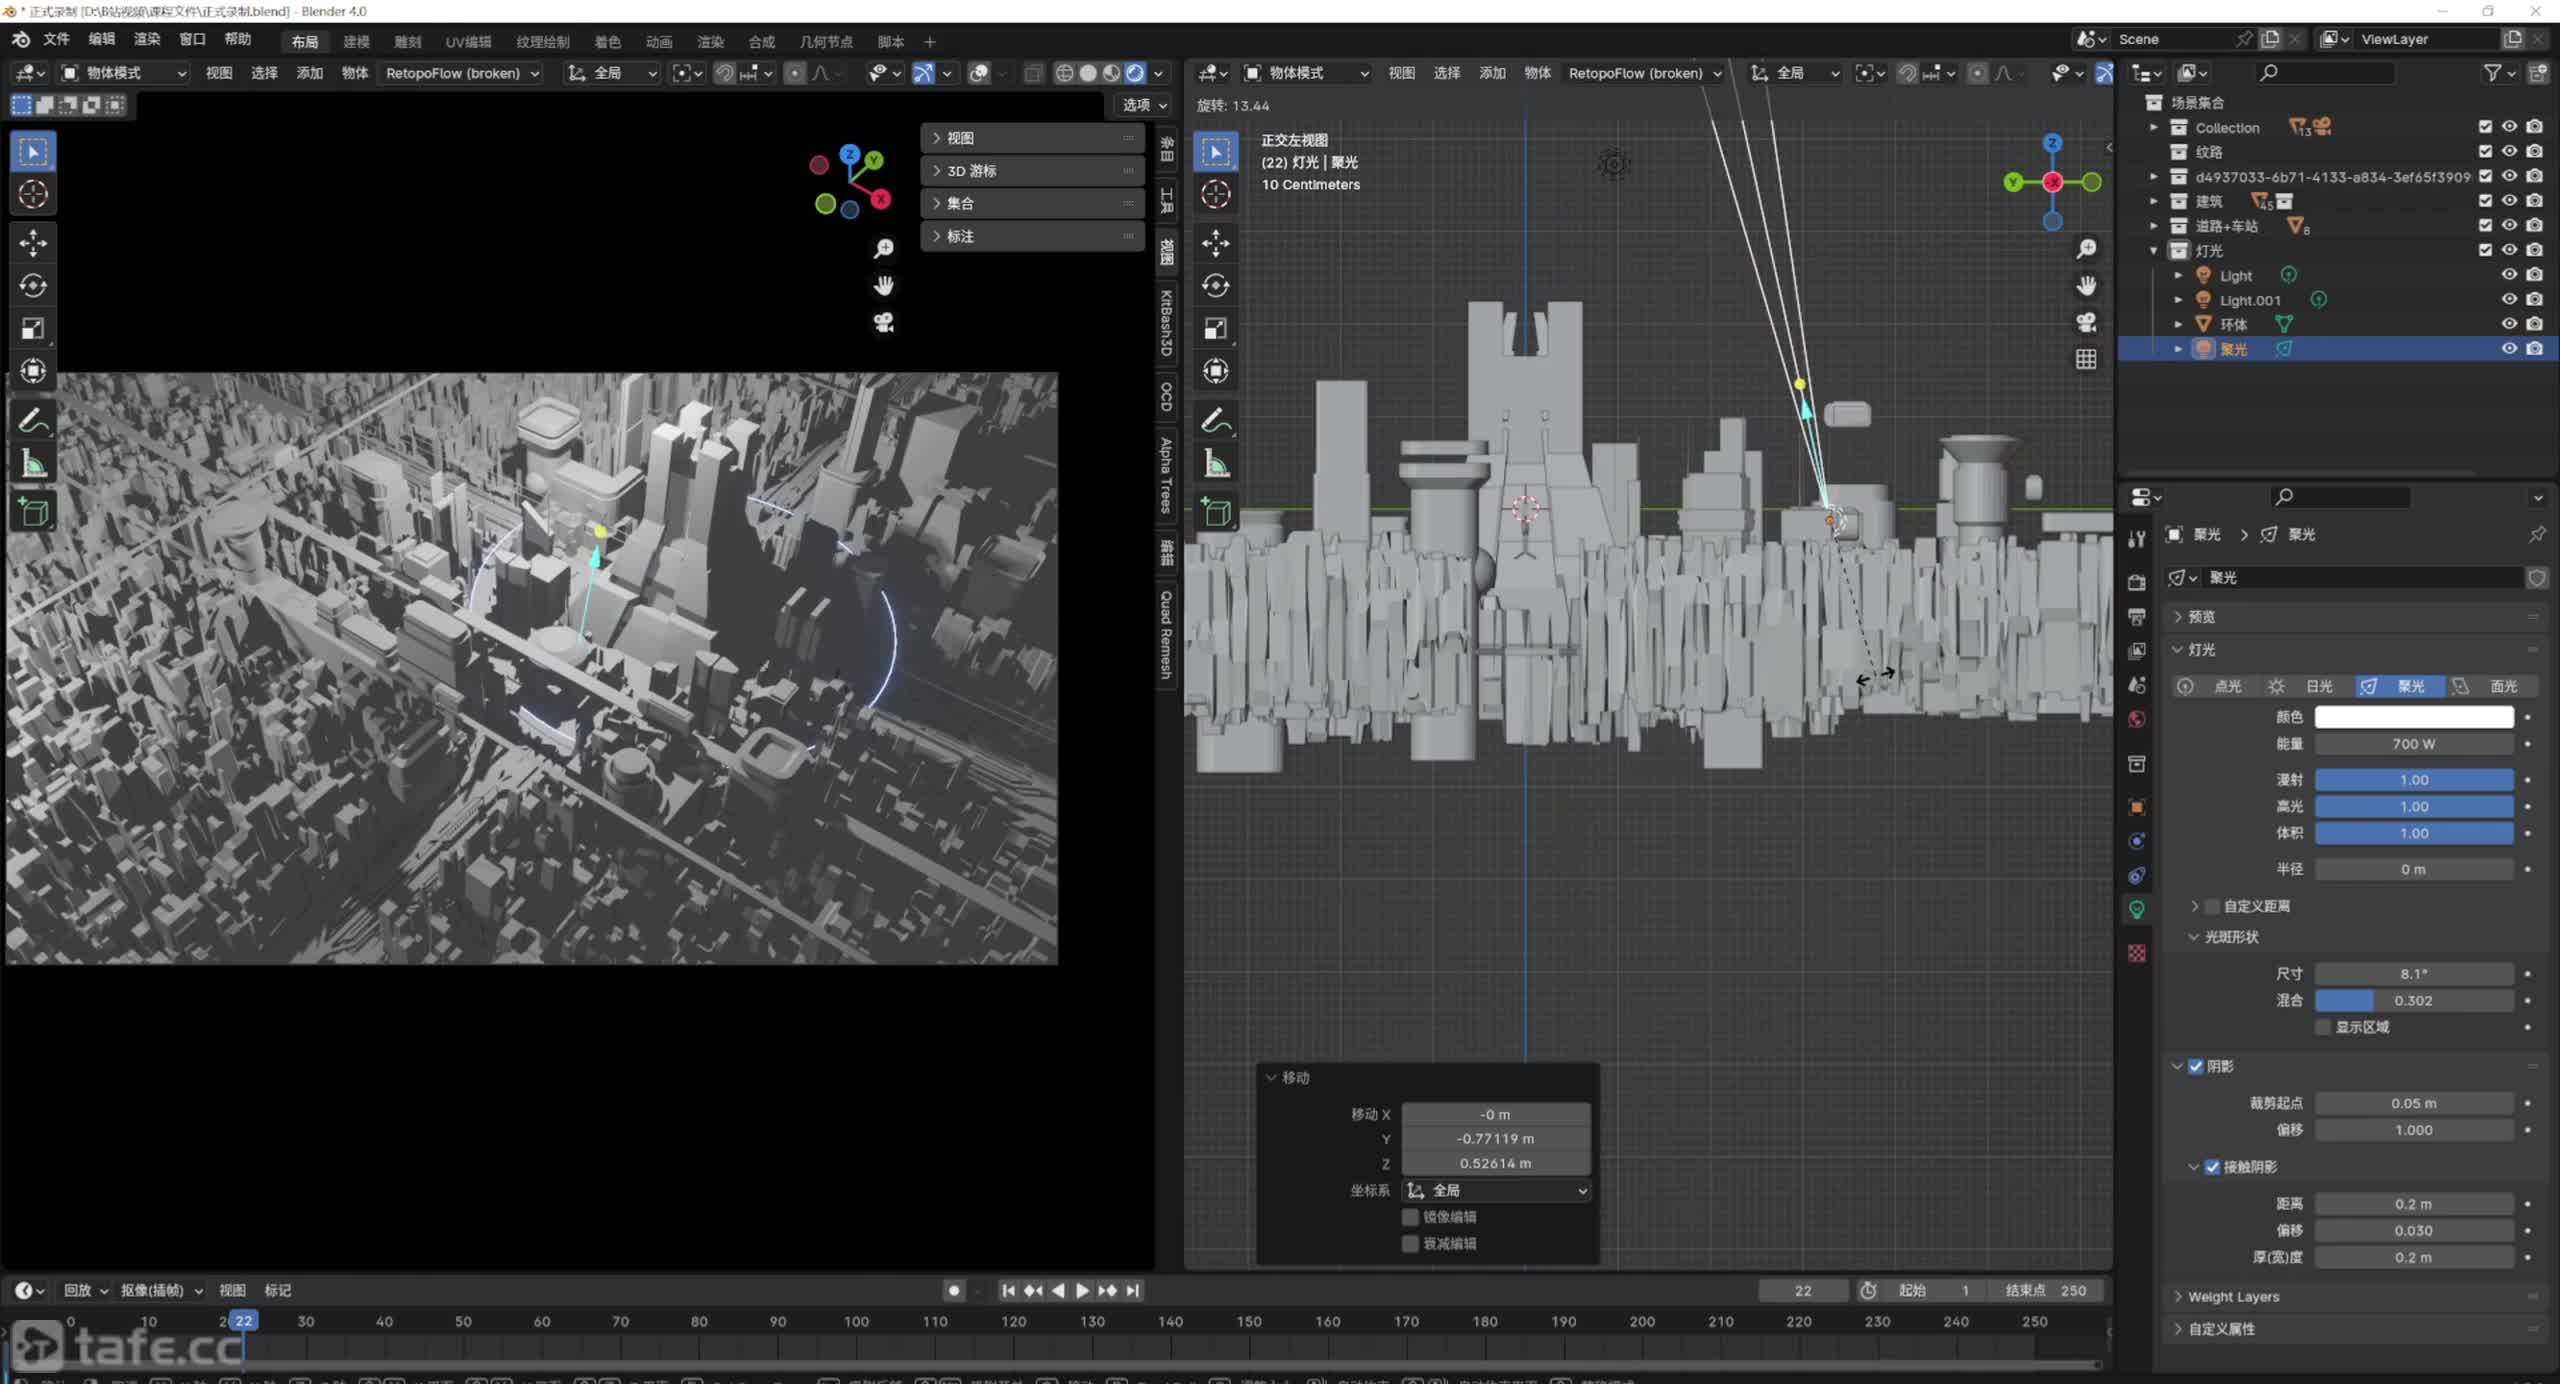Screen dimensions: 2560x1384
Task: Select the Rotate tool in right viewport
Action: [1216, 285]
